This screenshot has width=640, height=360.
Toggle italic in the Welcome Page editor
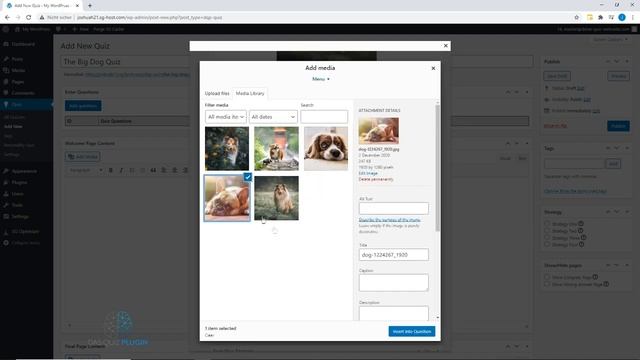tap(121, 170)
